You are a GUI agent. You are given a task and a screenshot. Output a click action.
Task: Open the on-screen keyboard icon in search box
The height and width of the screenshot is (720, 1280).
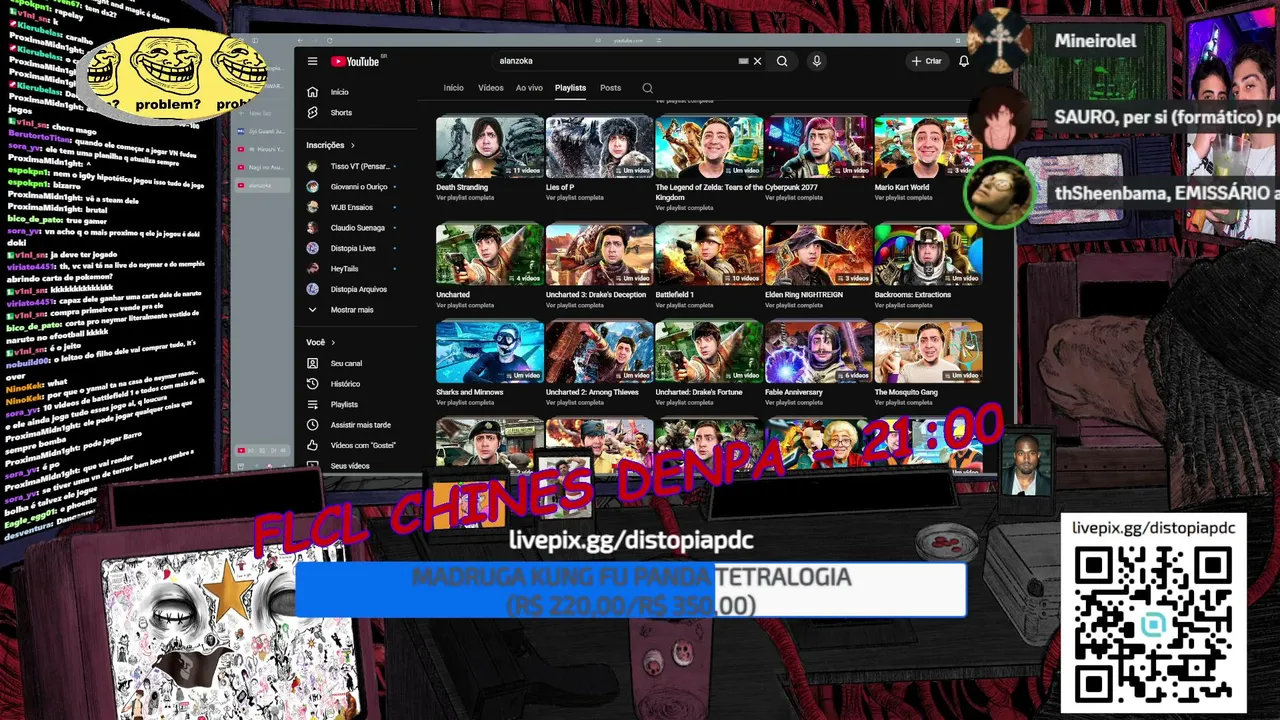click(743, 61)
